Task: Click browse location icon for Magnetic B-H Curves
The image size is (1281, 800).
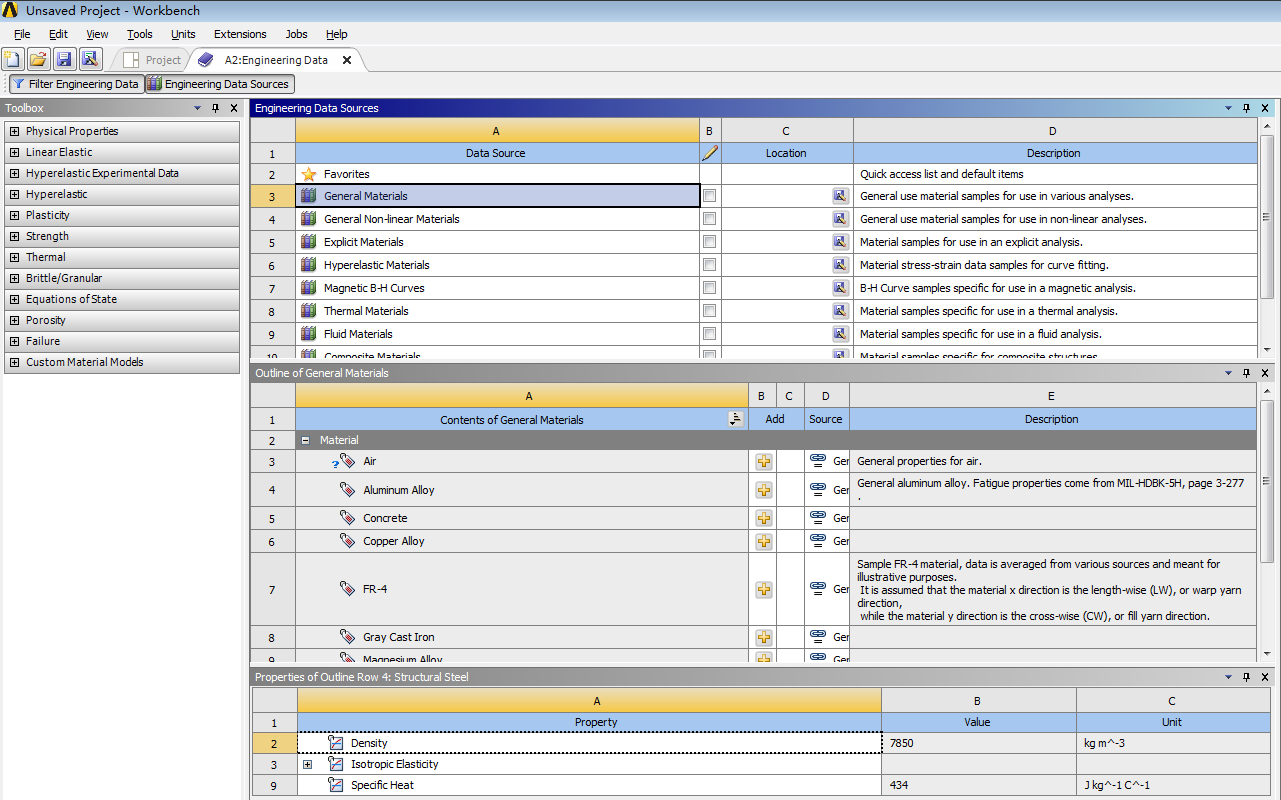Action: point(840,288)
